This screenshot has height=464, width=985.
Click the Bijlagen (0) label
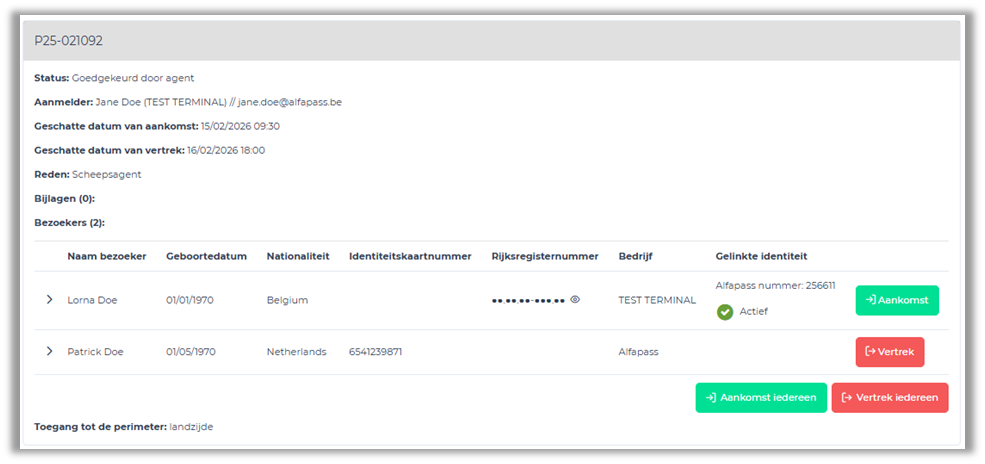tap(64, 198)
